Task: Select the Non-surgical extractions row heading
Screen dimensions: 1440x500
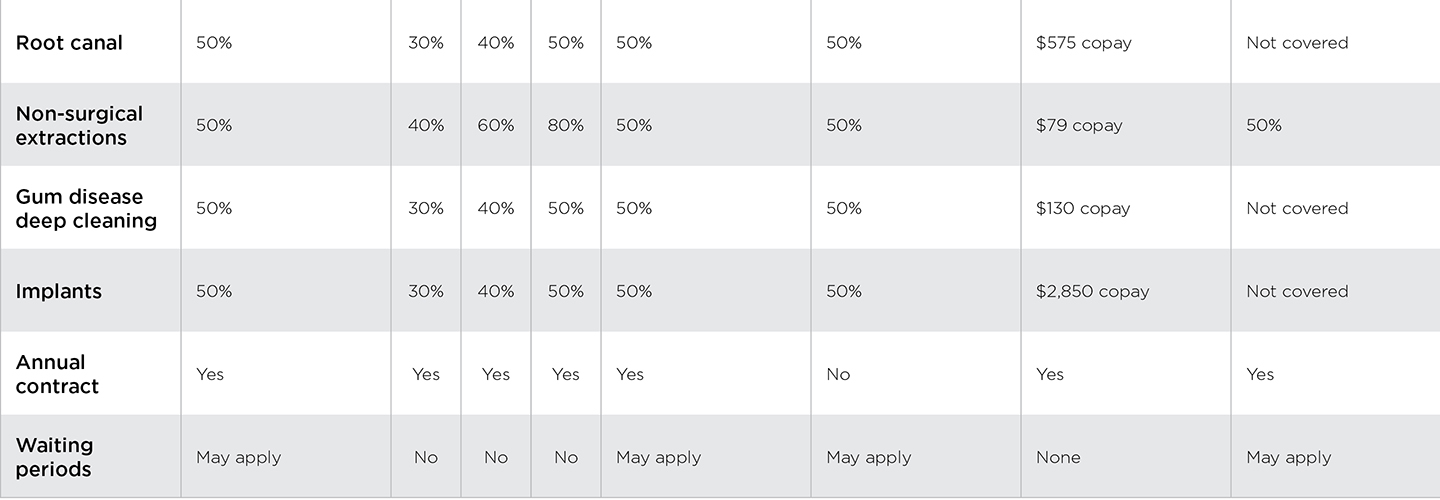Action: click(79, 126)
